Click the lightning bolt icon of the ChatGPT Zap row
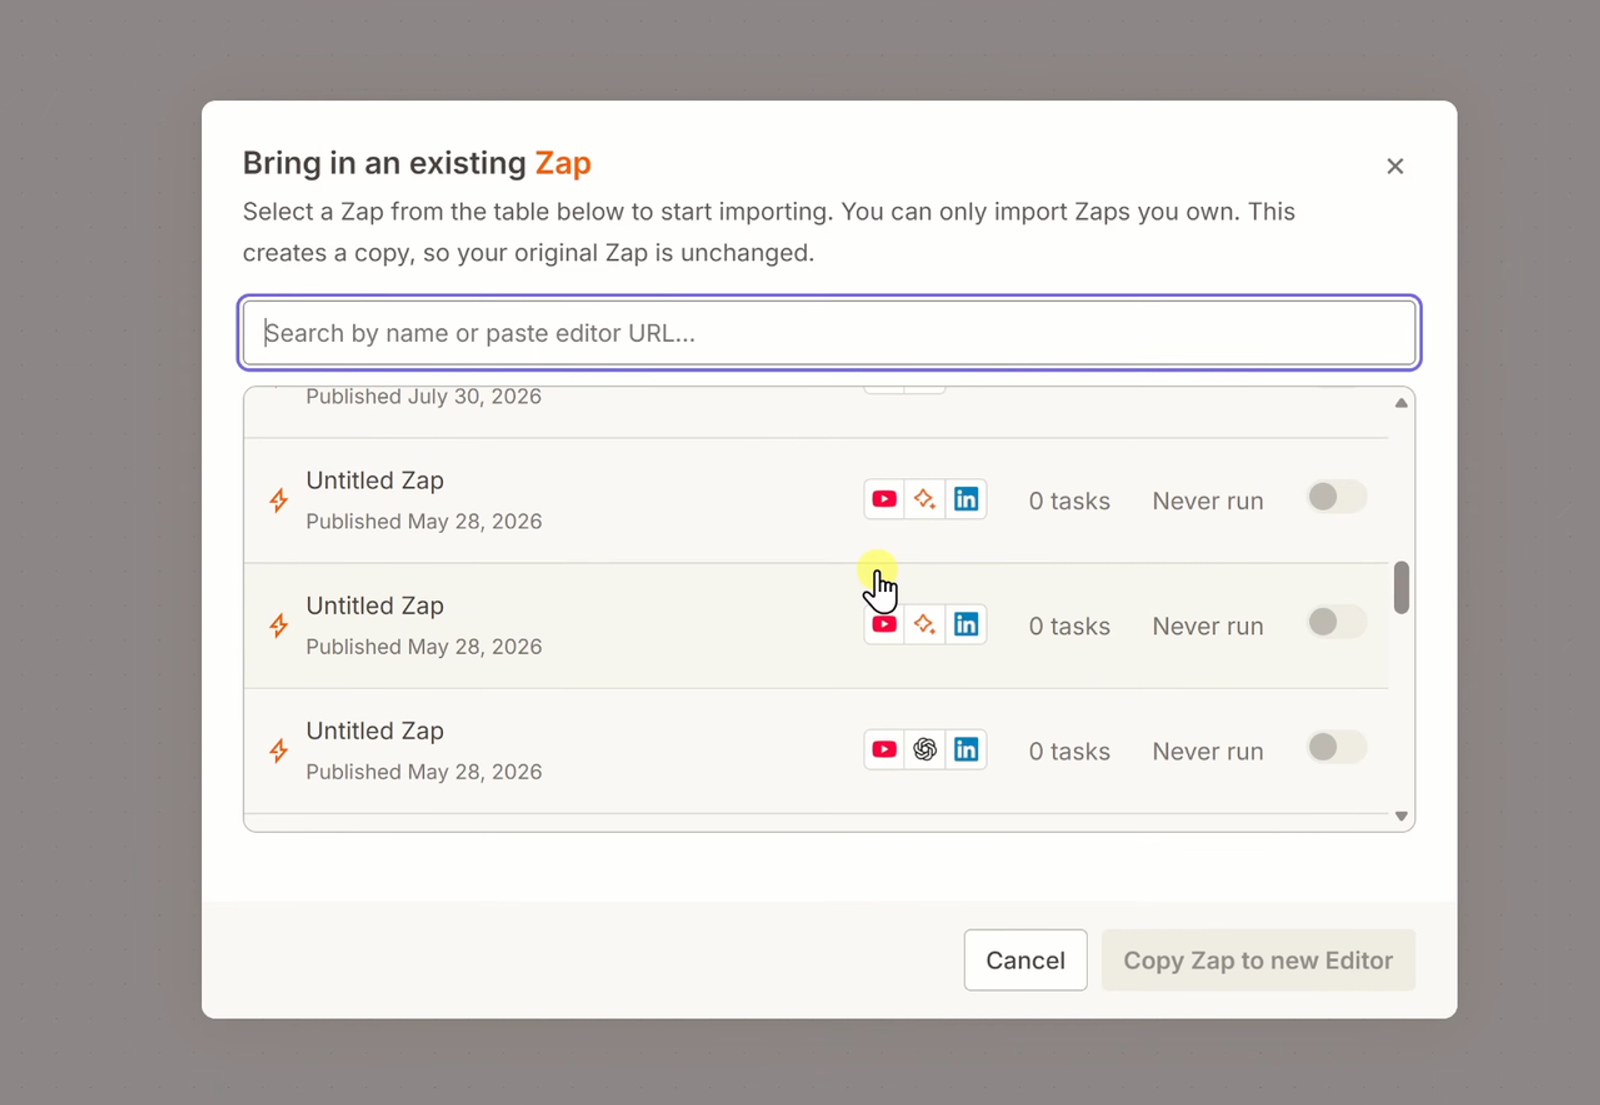 279,751
